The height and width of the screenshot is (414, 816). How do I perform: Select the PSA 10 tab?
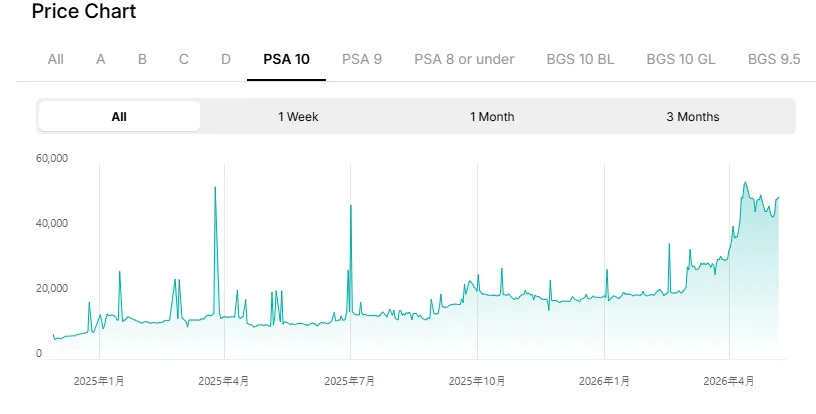[286, 59]
